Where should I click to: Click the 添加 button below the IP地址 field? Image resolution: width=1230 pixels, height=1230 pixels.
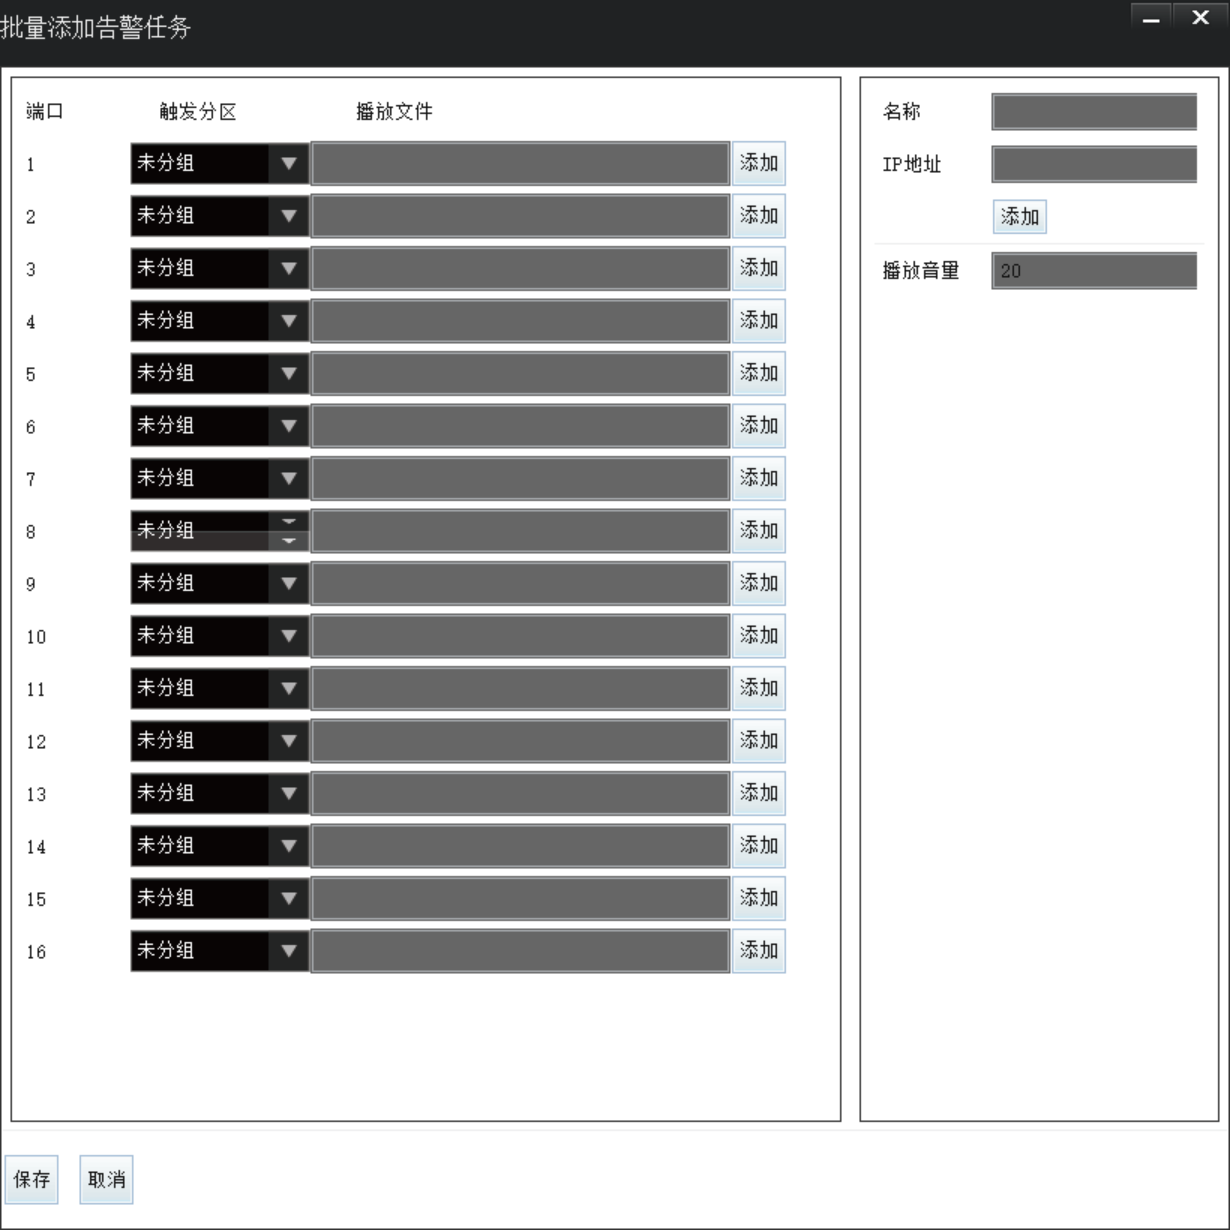click(1018, 216)
